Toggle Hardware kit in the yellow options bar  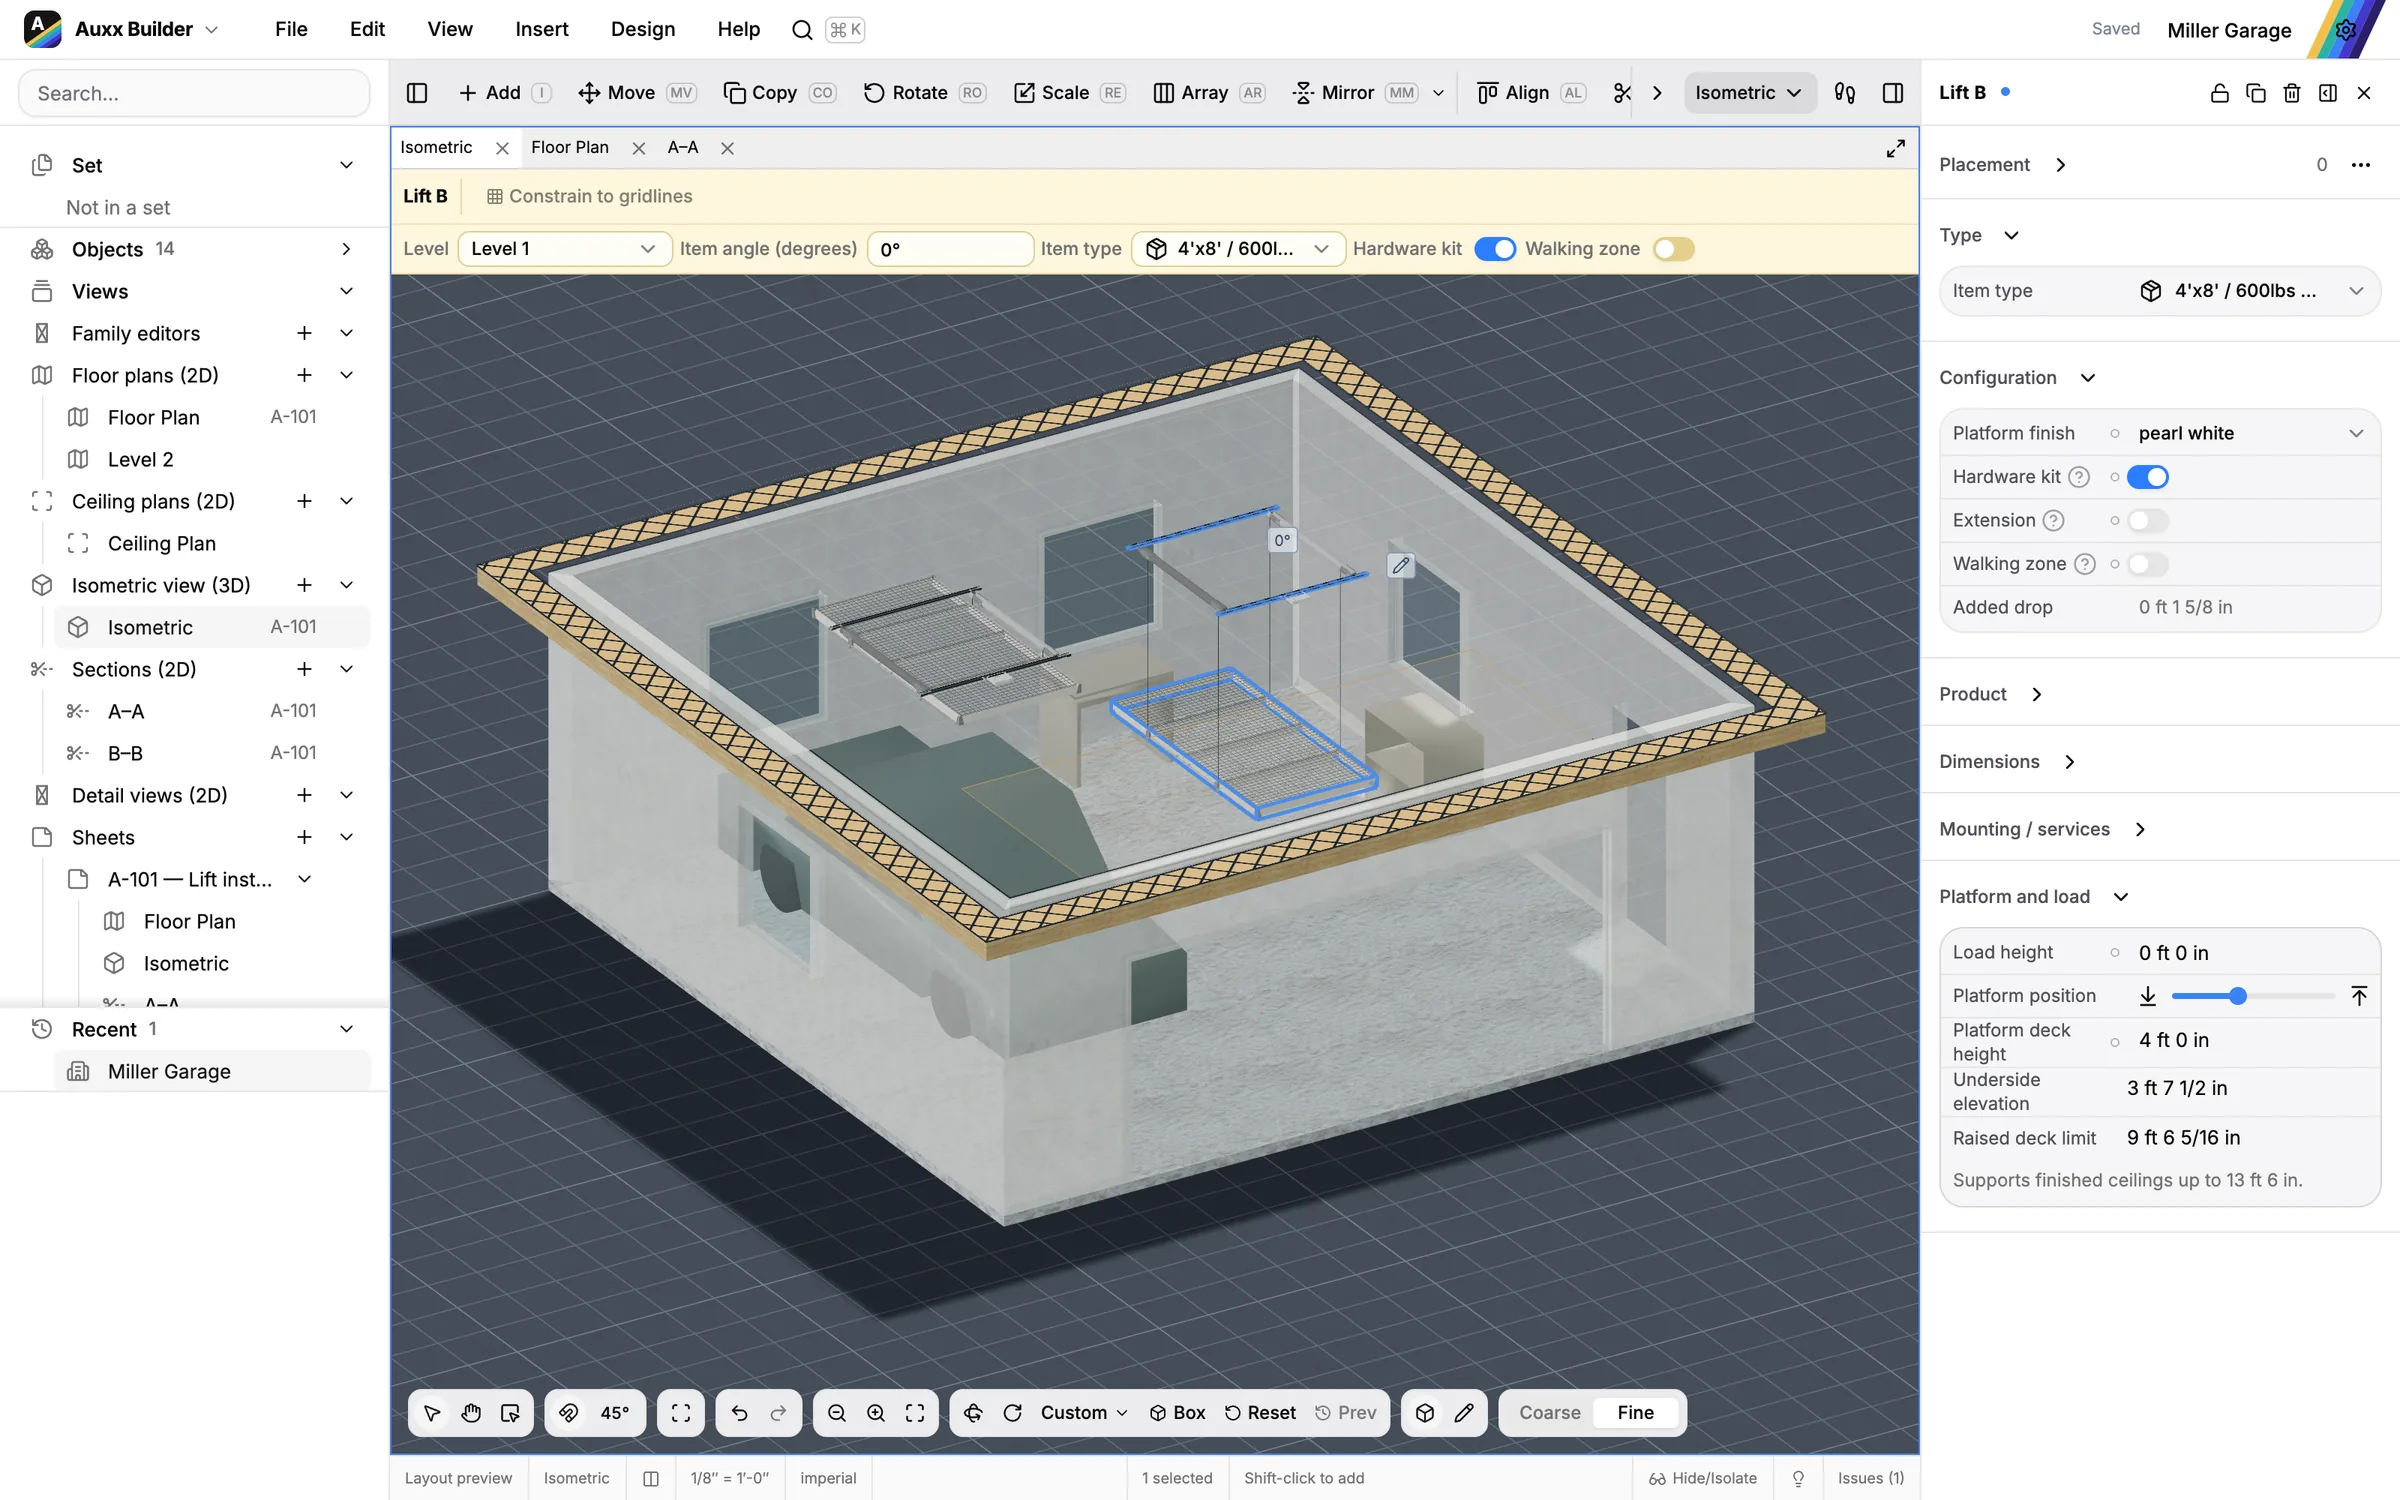pos(1495,249)
